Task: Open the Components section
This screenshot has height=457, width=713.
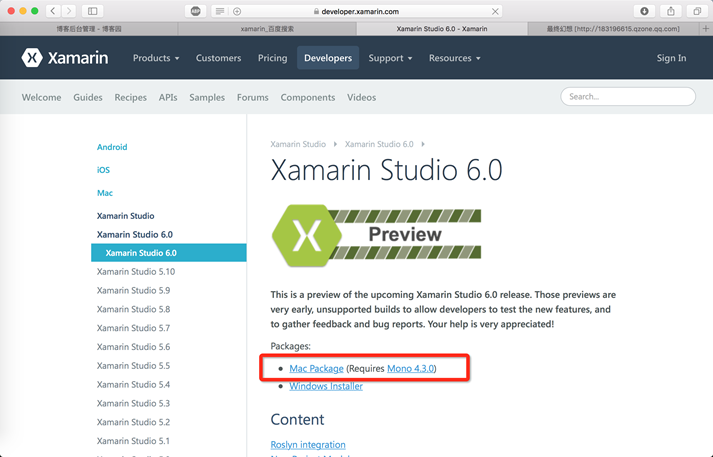Action: click(x=307, y=97)
